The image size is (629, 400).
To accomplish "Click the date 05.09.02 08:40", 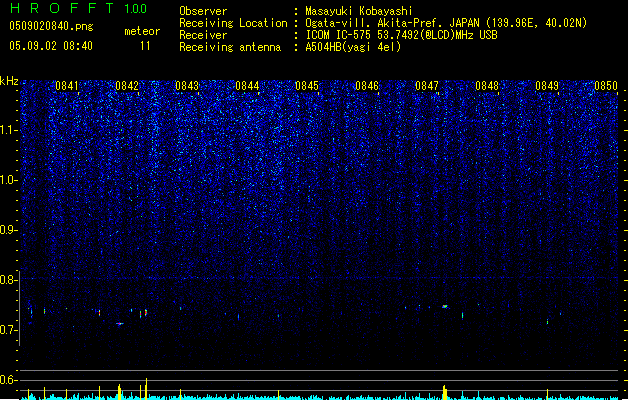I will coord(51,46).
